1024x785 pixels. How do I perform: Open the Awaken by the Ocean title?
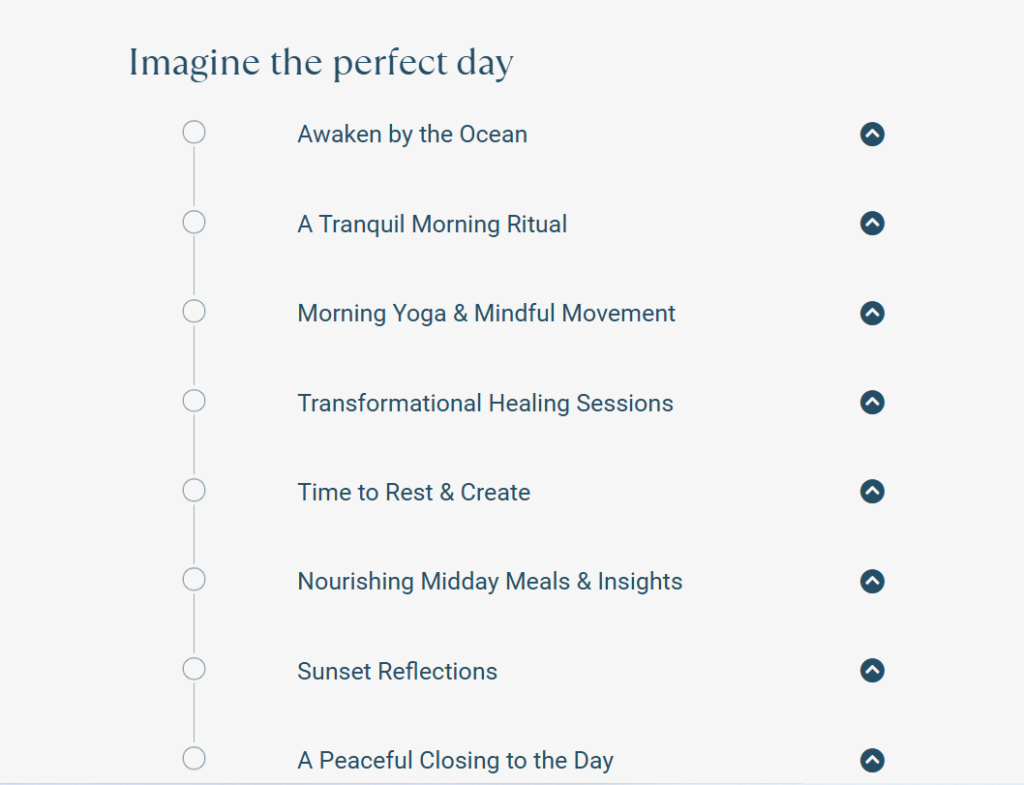[412, 134]
